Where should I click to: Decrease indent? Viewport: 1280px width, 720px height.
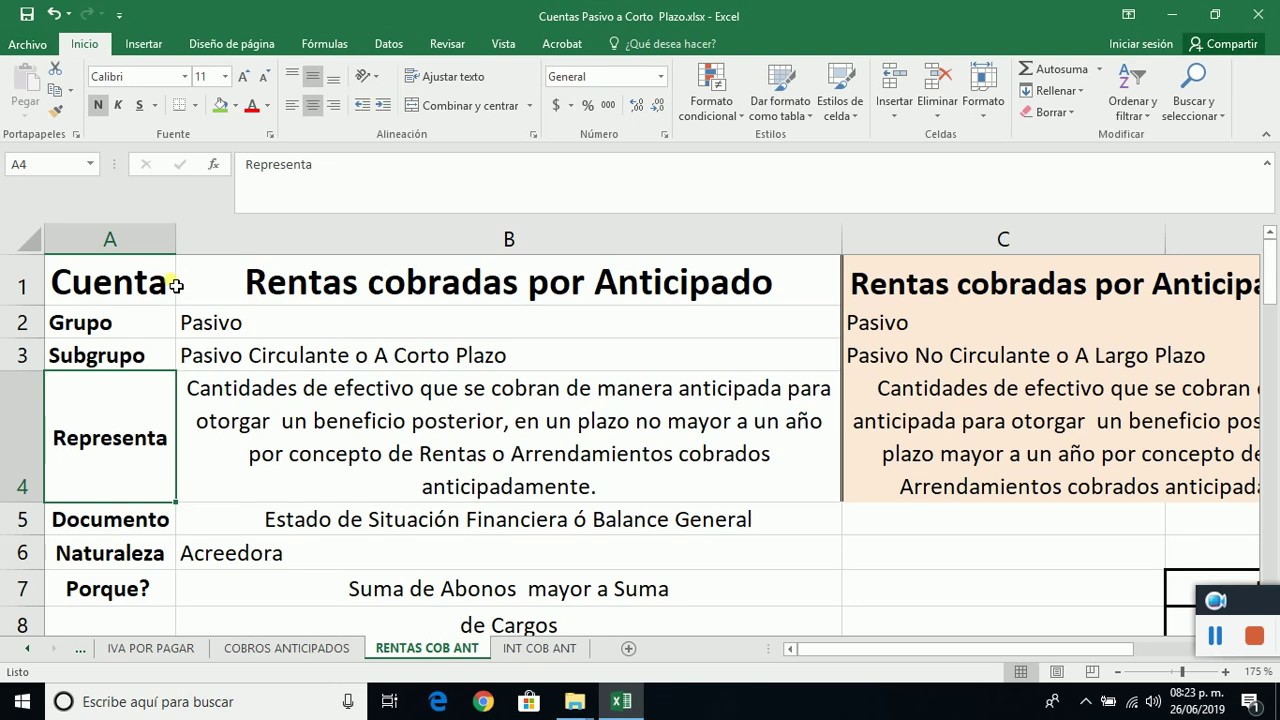362,105
